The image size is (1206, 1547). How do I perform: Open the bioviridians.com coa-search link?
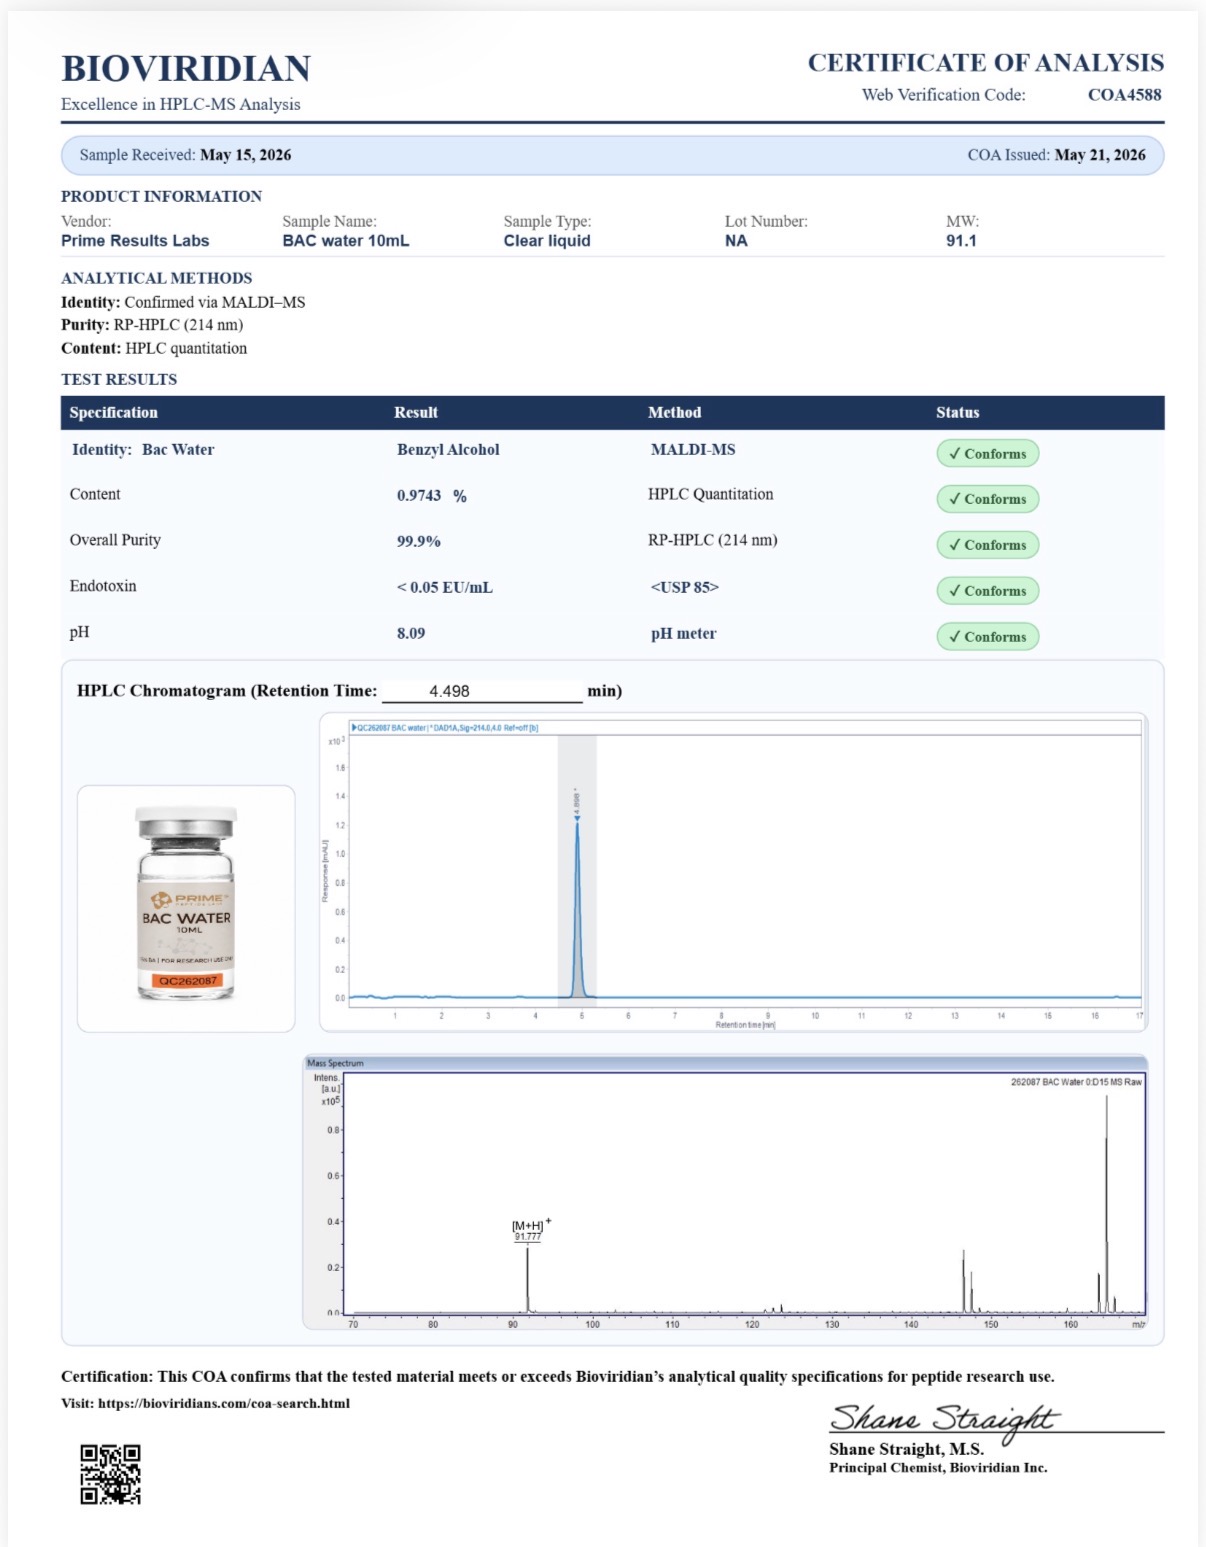pos(224,1403)
